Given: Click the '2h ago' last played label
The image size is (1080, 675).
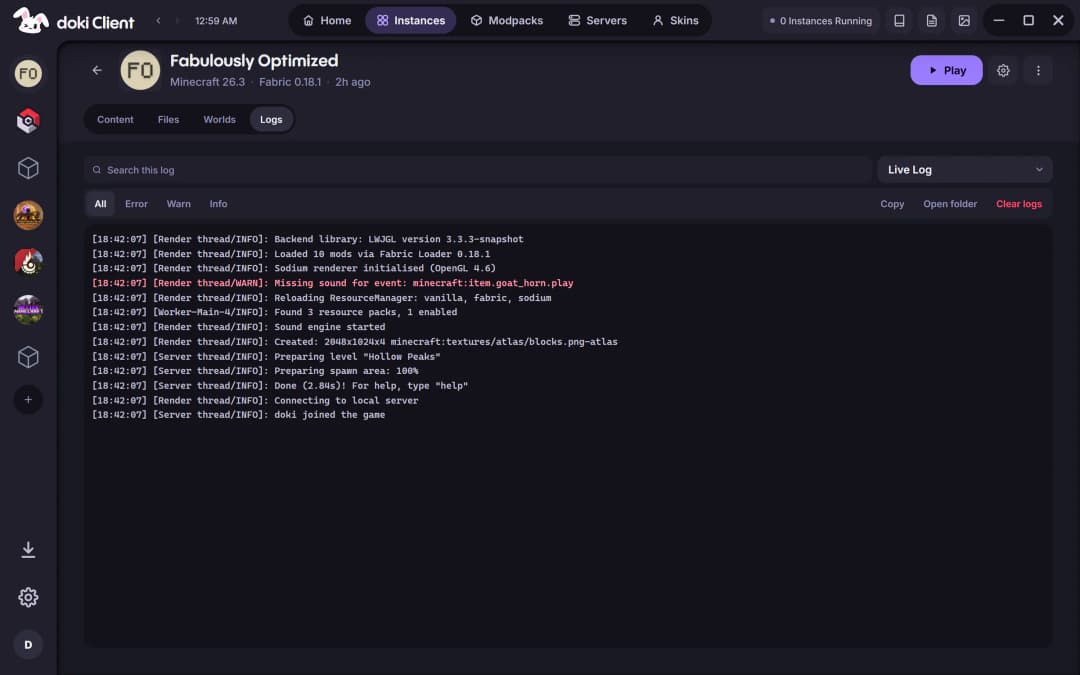Looking at the screenshot, I should tap(353, 82).
